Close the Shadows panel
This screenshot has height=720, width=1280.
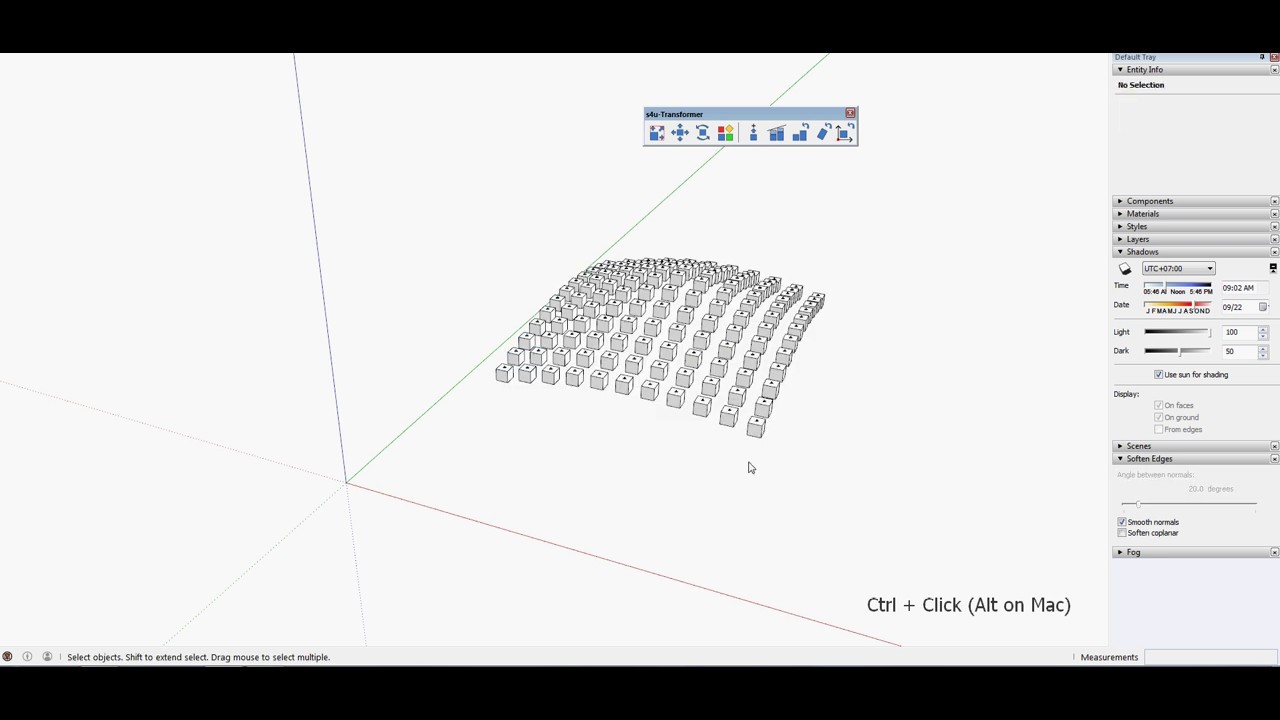(1274, 252)
